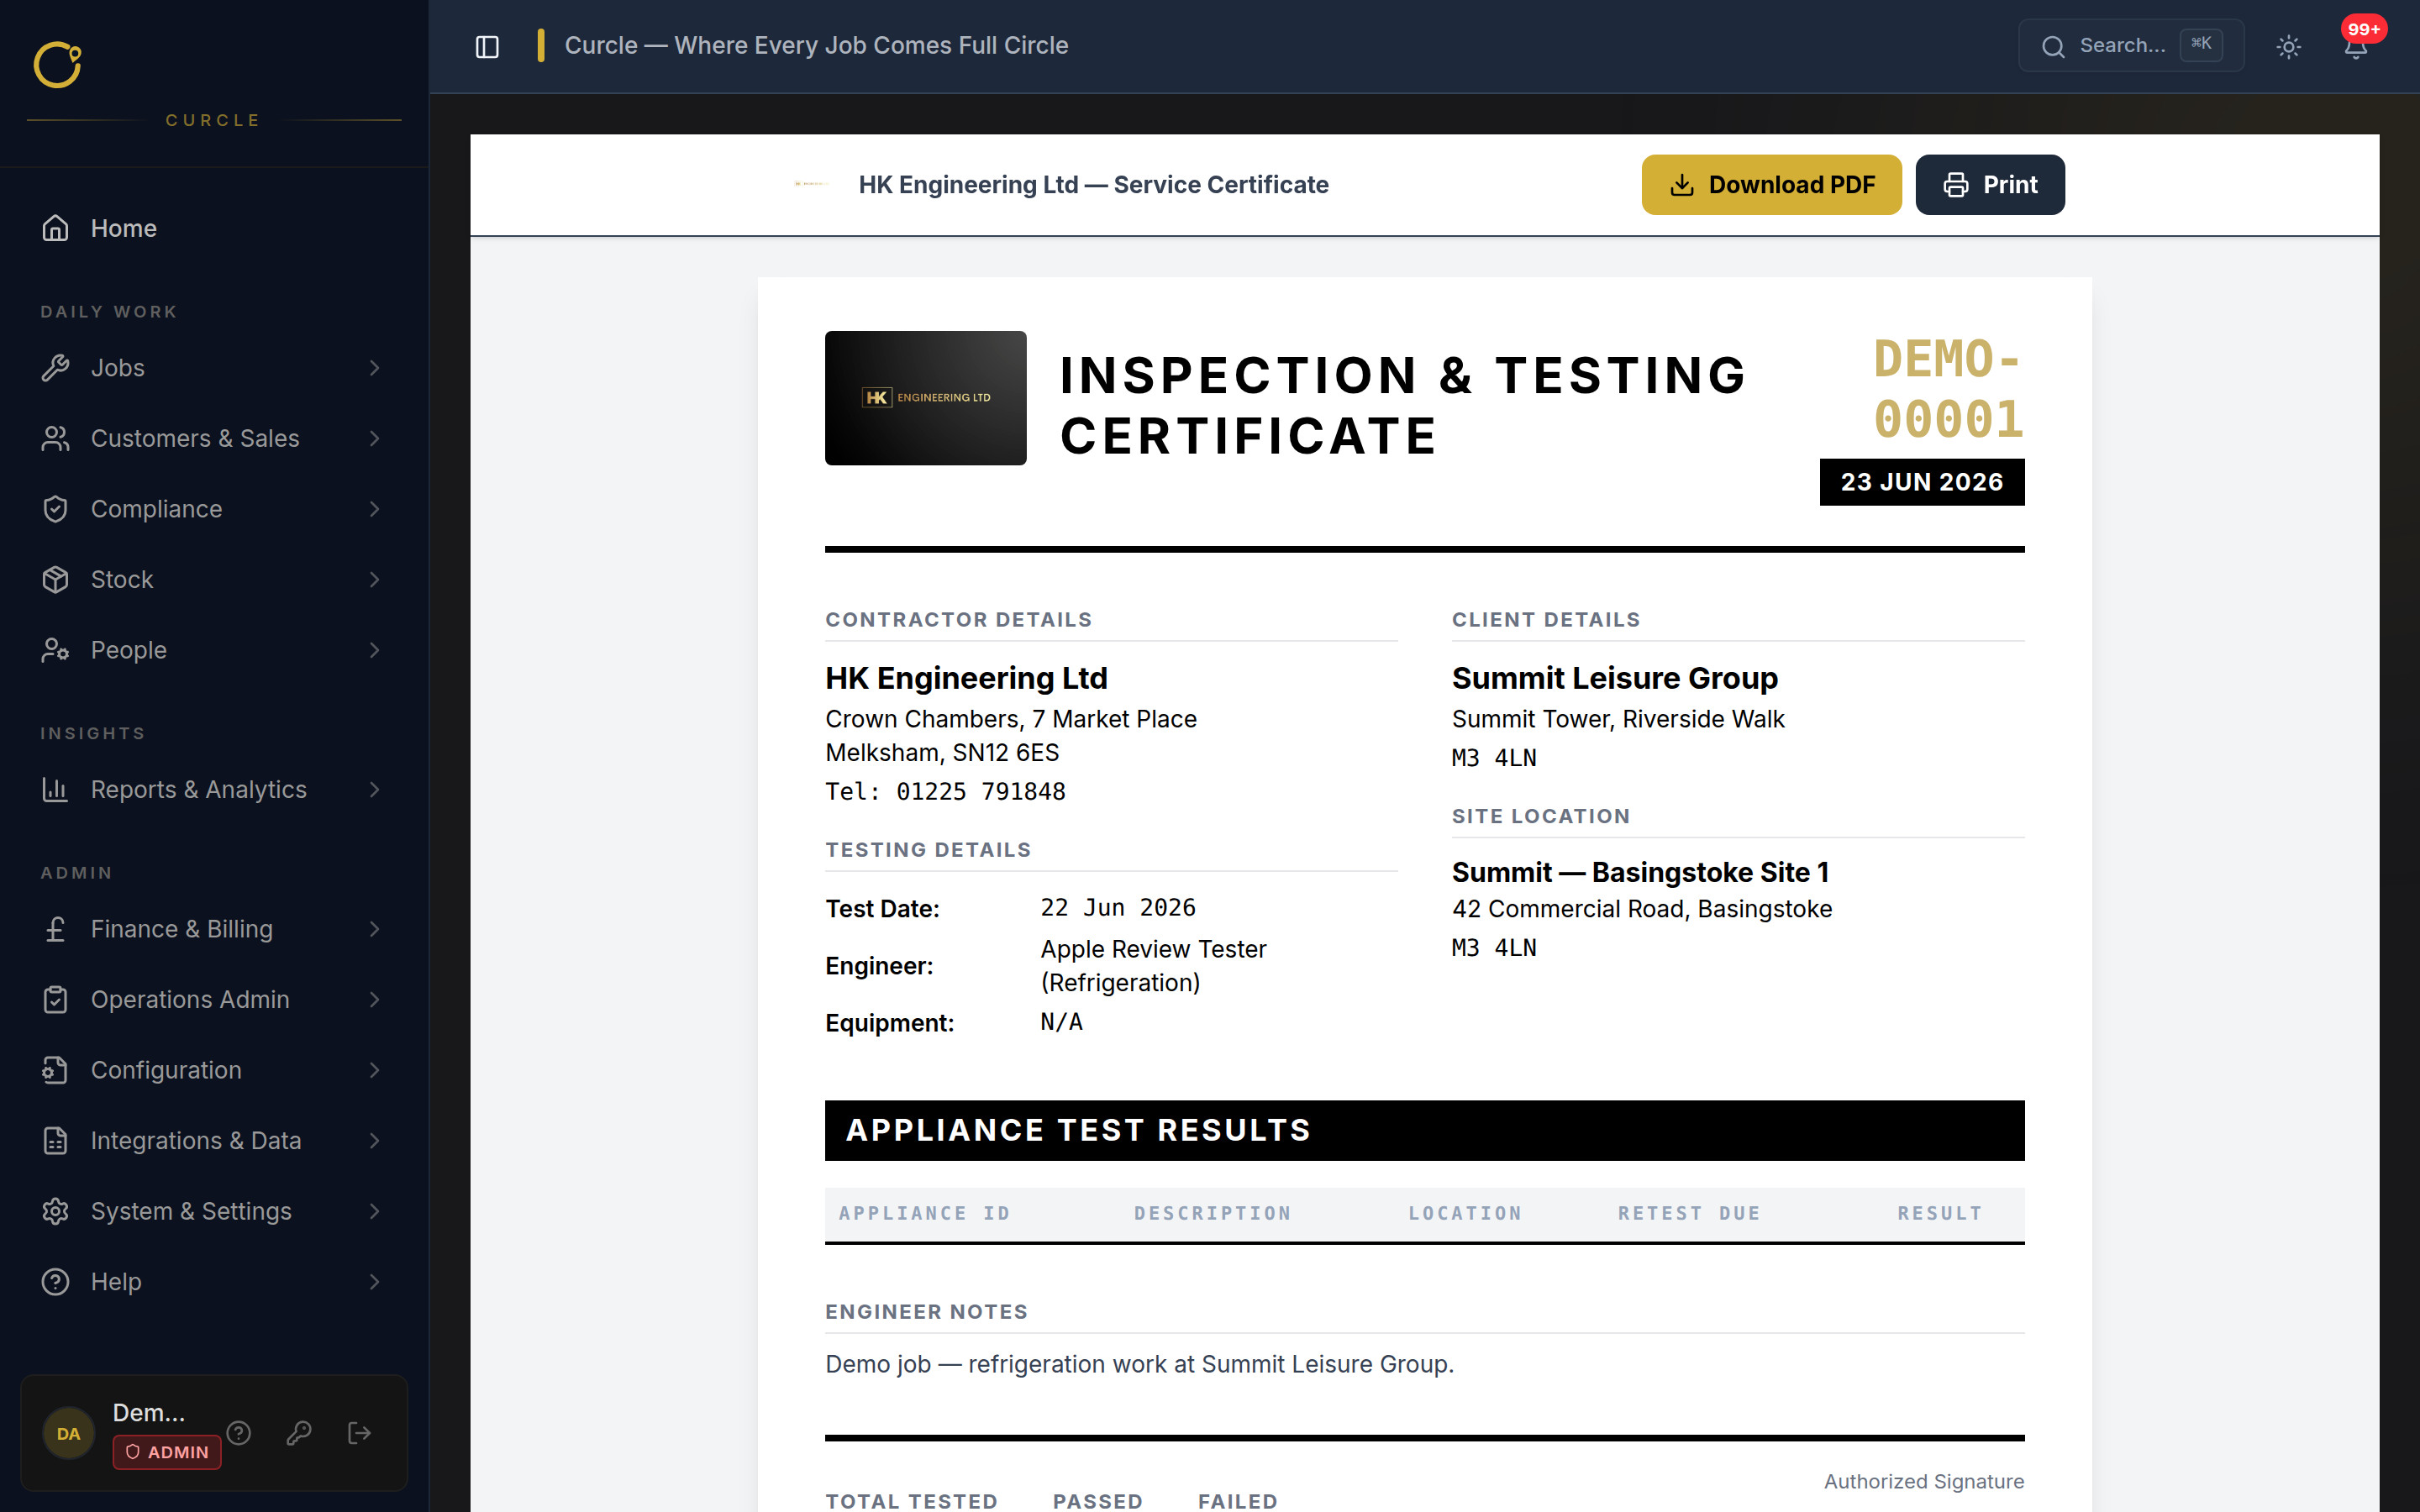Expand the Configuration chevron
This screenshot has width=2420, height=1512.
(374, 1070)
